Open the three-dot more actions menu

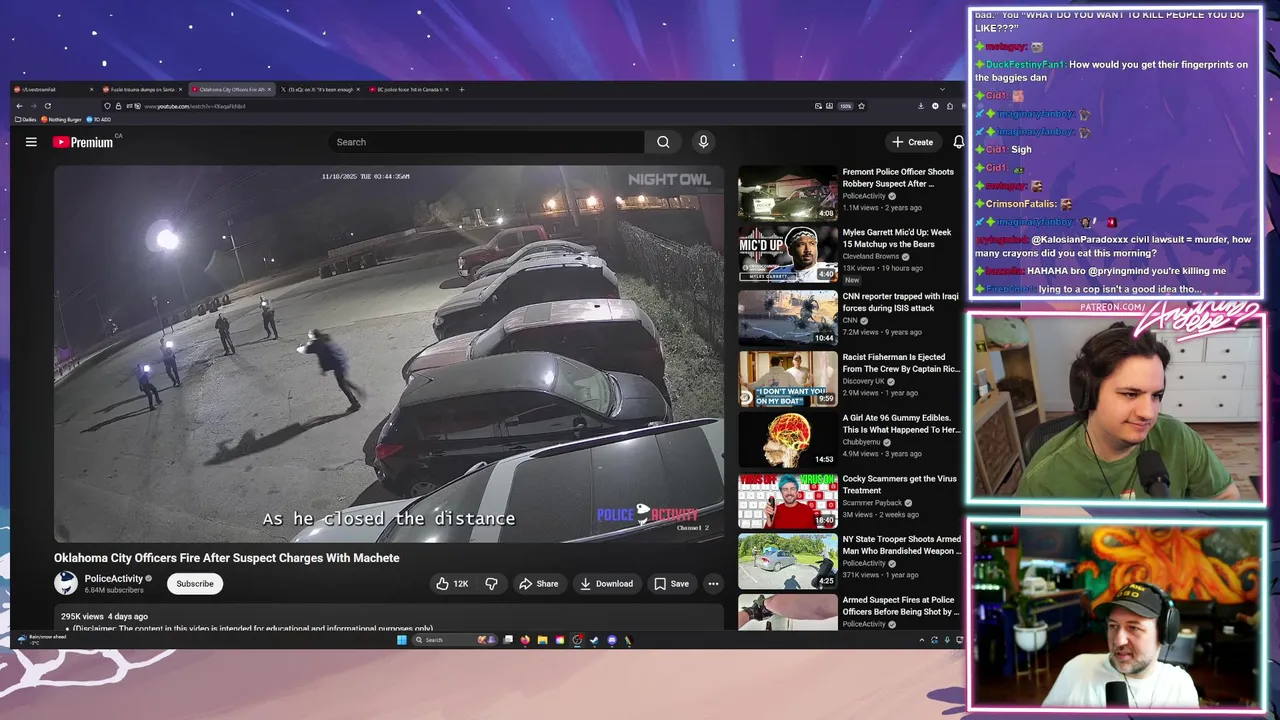pos(713,584)
